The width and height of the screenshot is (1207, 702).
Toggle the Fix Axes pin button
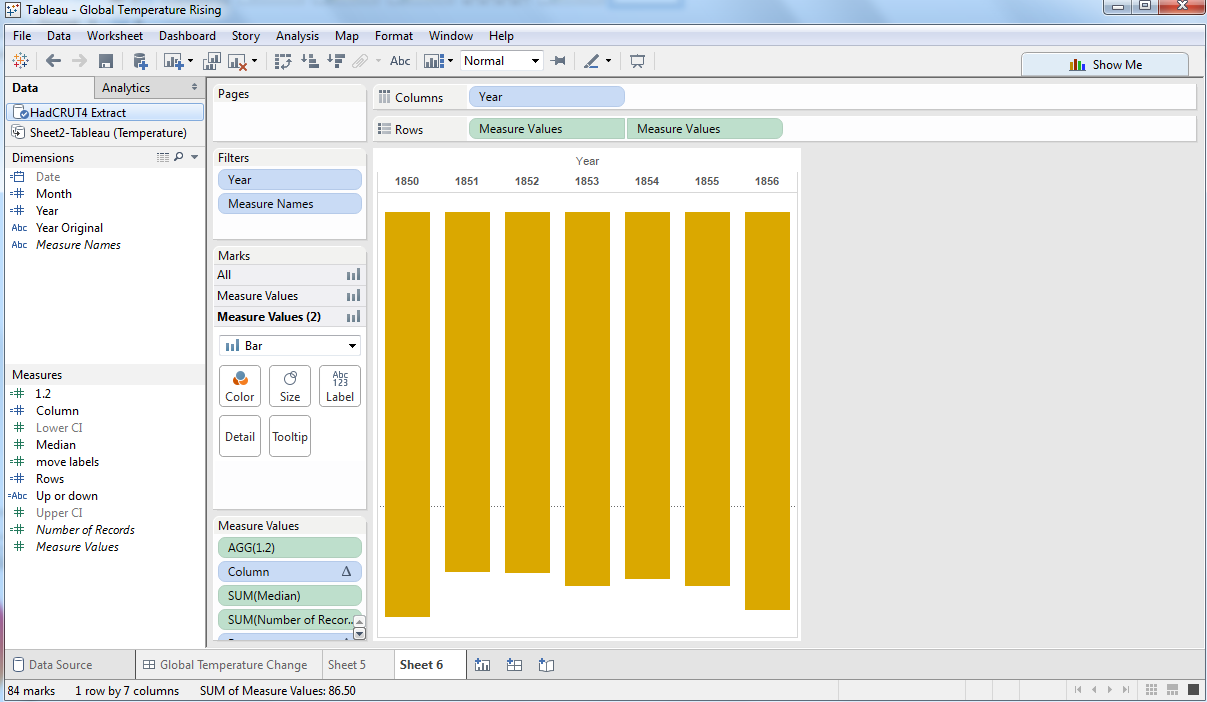(559, 61)
